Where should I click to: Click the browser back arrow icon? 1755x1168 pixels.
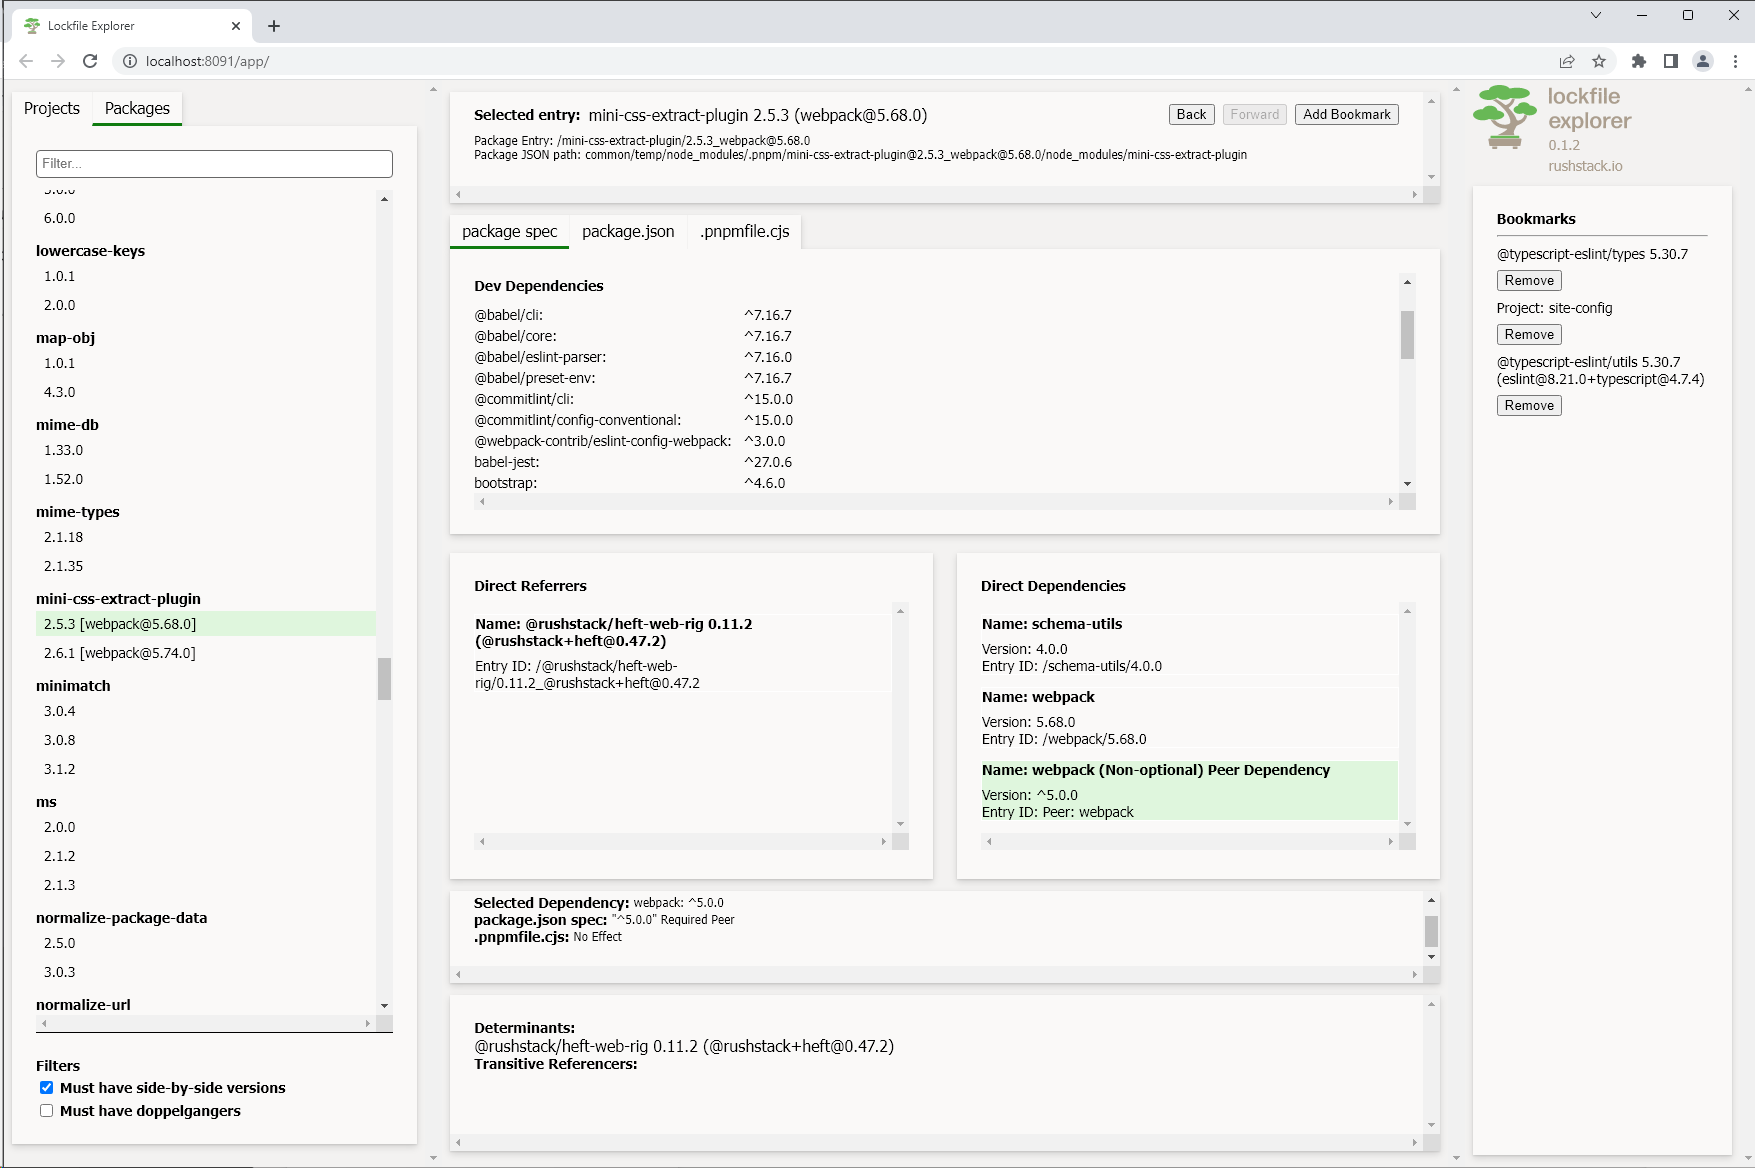tap(26, 61)
